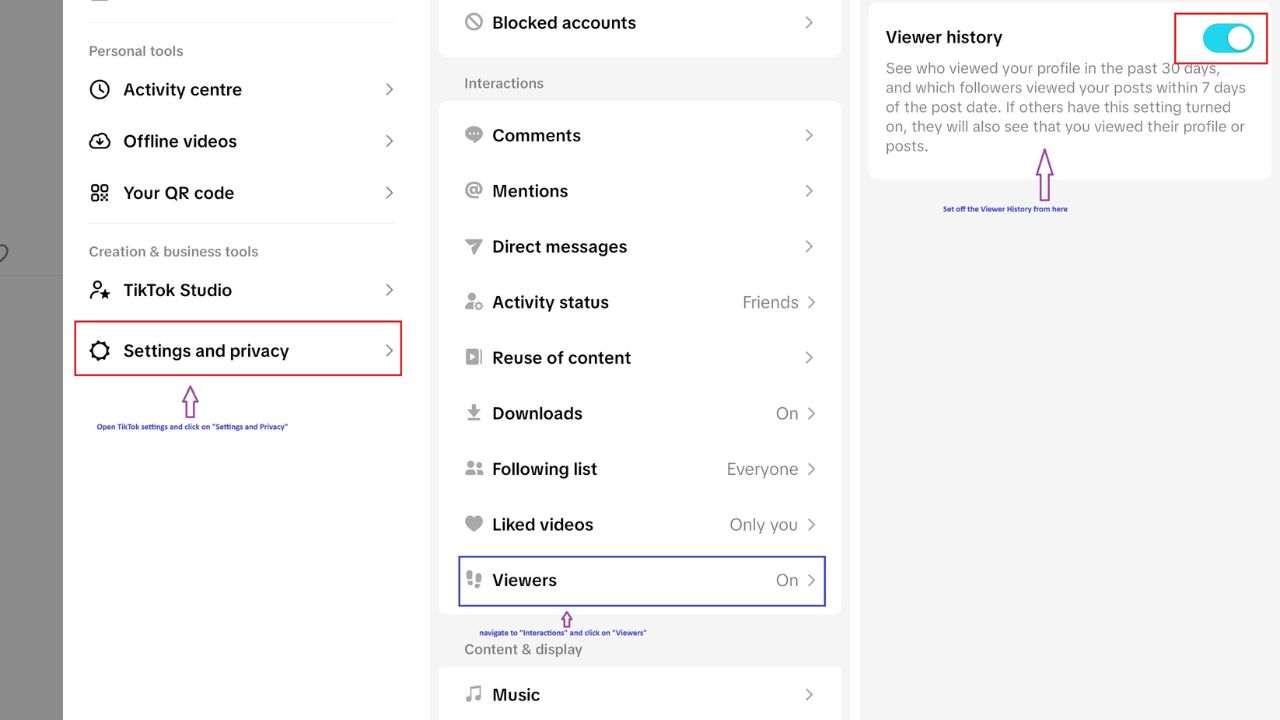Open Comments privacy settings

(x=640, y=135)
